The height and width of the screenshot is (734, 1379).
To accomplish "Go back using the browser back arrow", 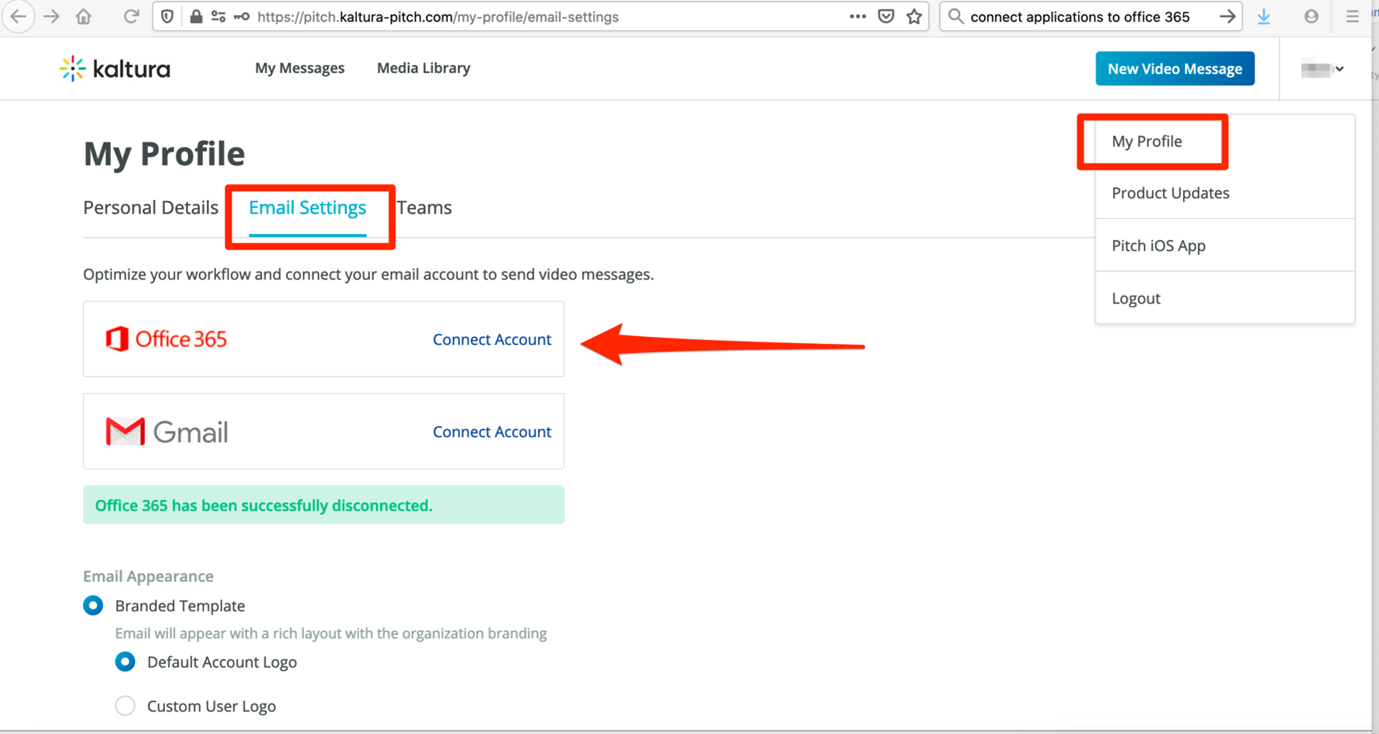I will (x=18, y=17).
